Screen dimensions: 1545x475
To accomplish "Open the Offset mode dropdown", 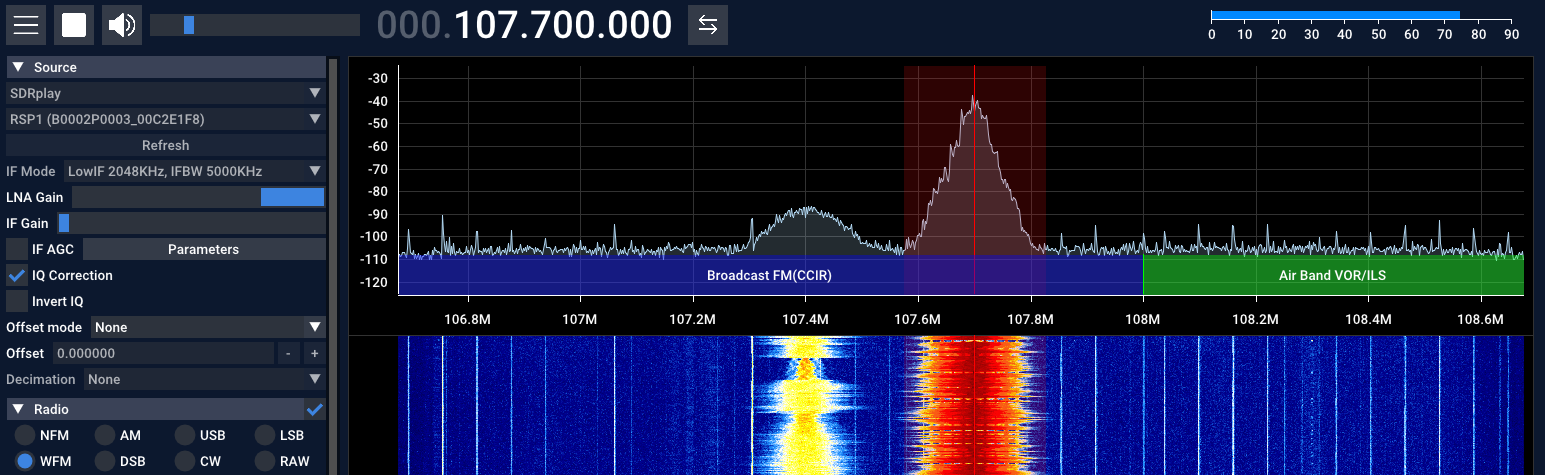I will click(208, 327).
